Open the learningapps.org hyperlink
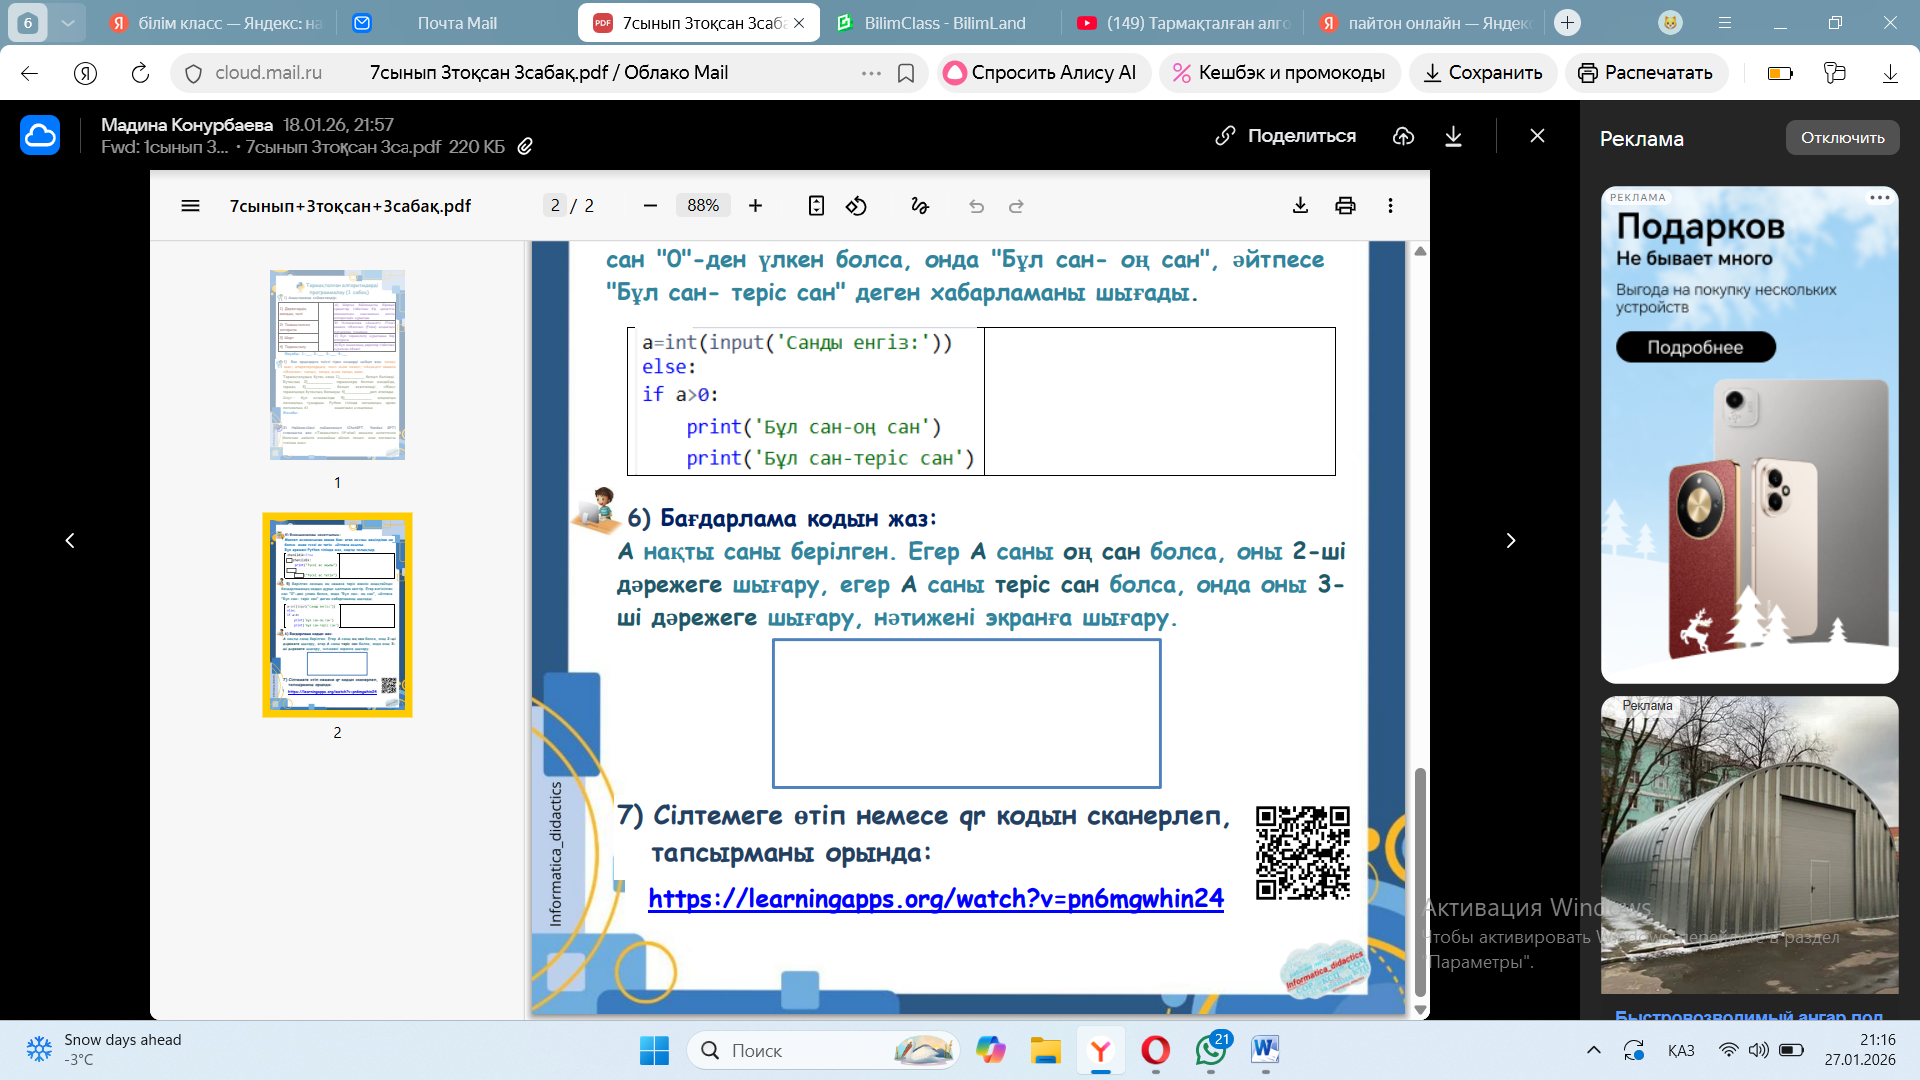Viewport: 1920px width, 1080px height. [935, 899]
